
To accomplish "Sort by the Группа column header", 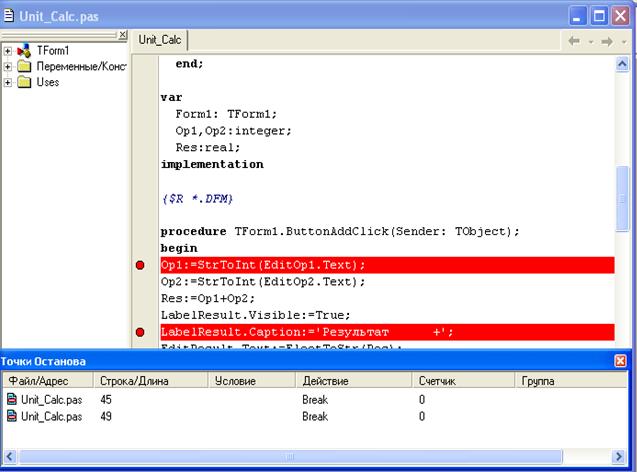I will 571,381.
